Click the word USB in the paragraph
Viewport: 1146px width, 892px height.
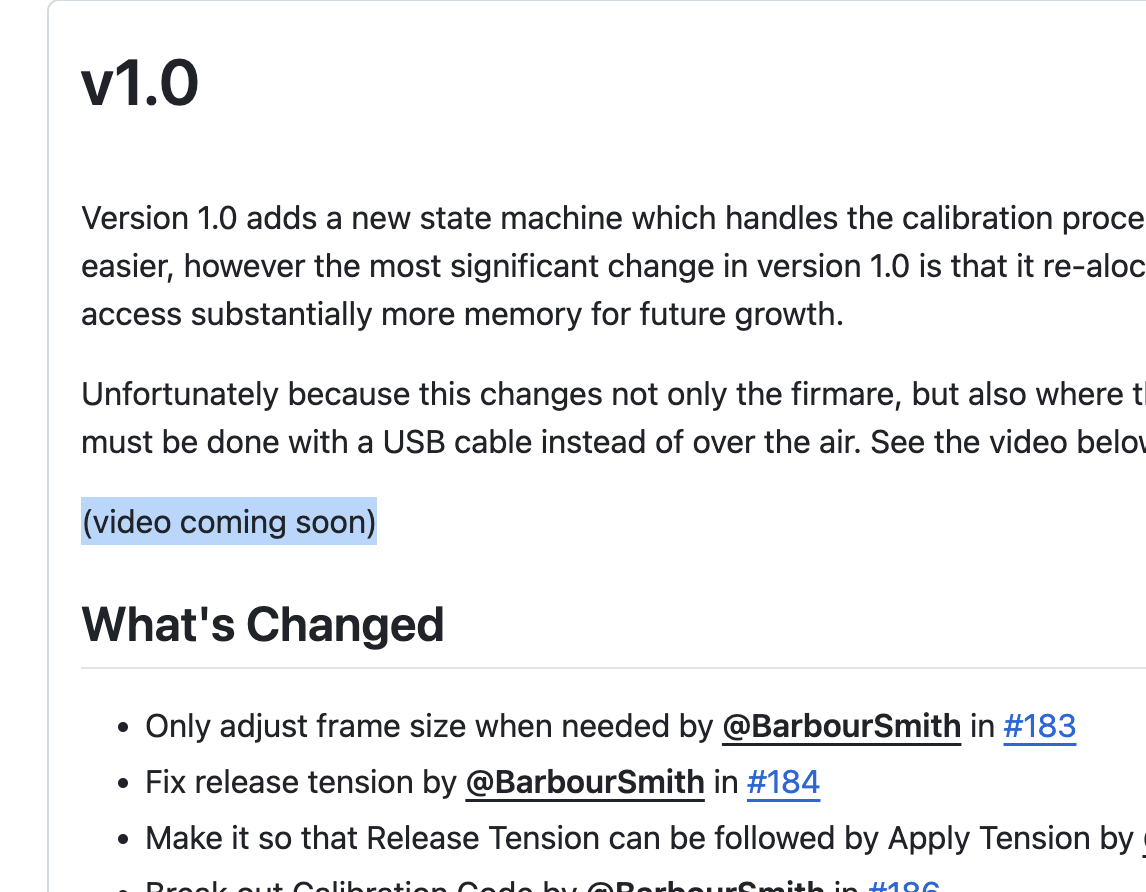click(x=414, y=442)
